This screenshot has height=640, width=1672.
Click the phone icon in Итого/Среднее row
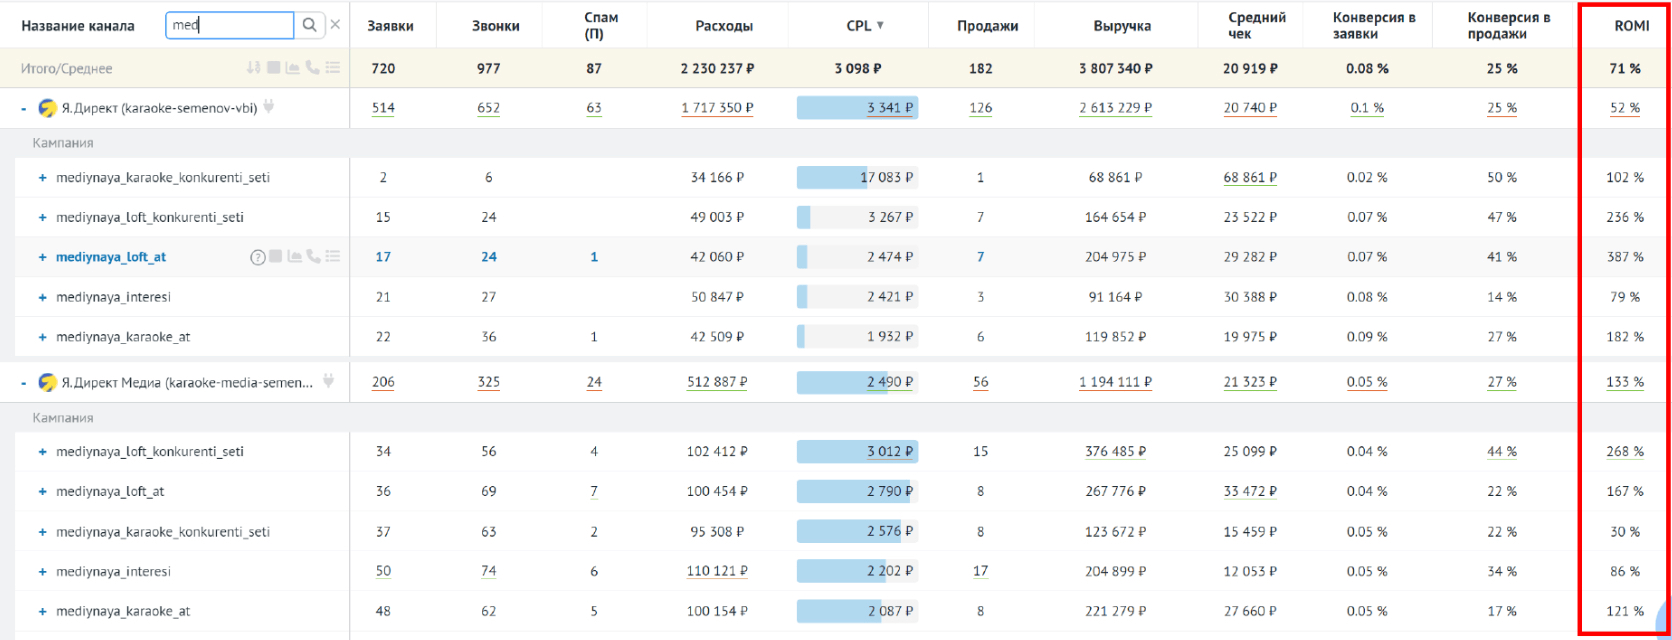click(x=313, y=68)
